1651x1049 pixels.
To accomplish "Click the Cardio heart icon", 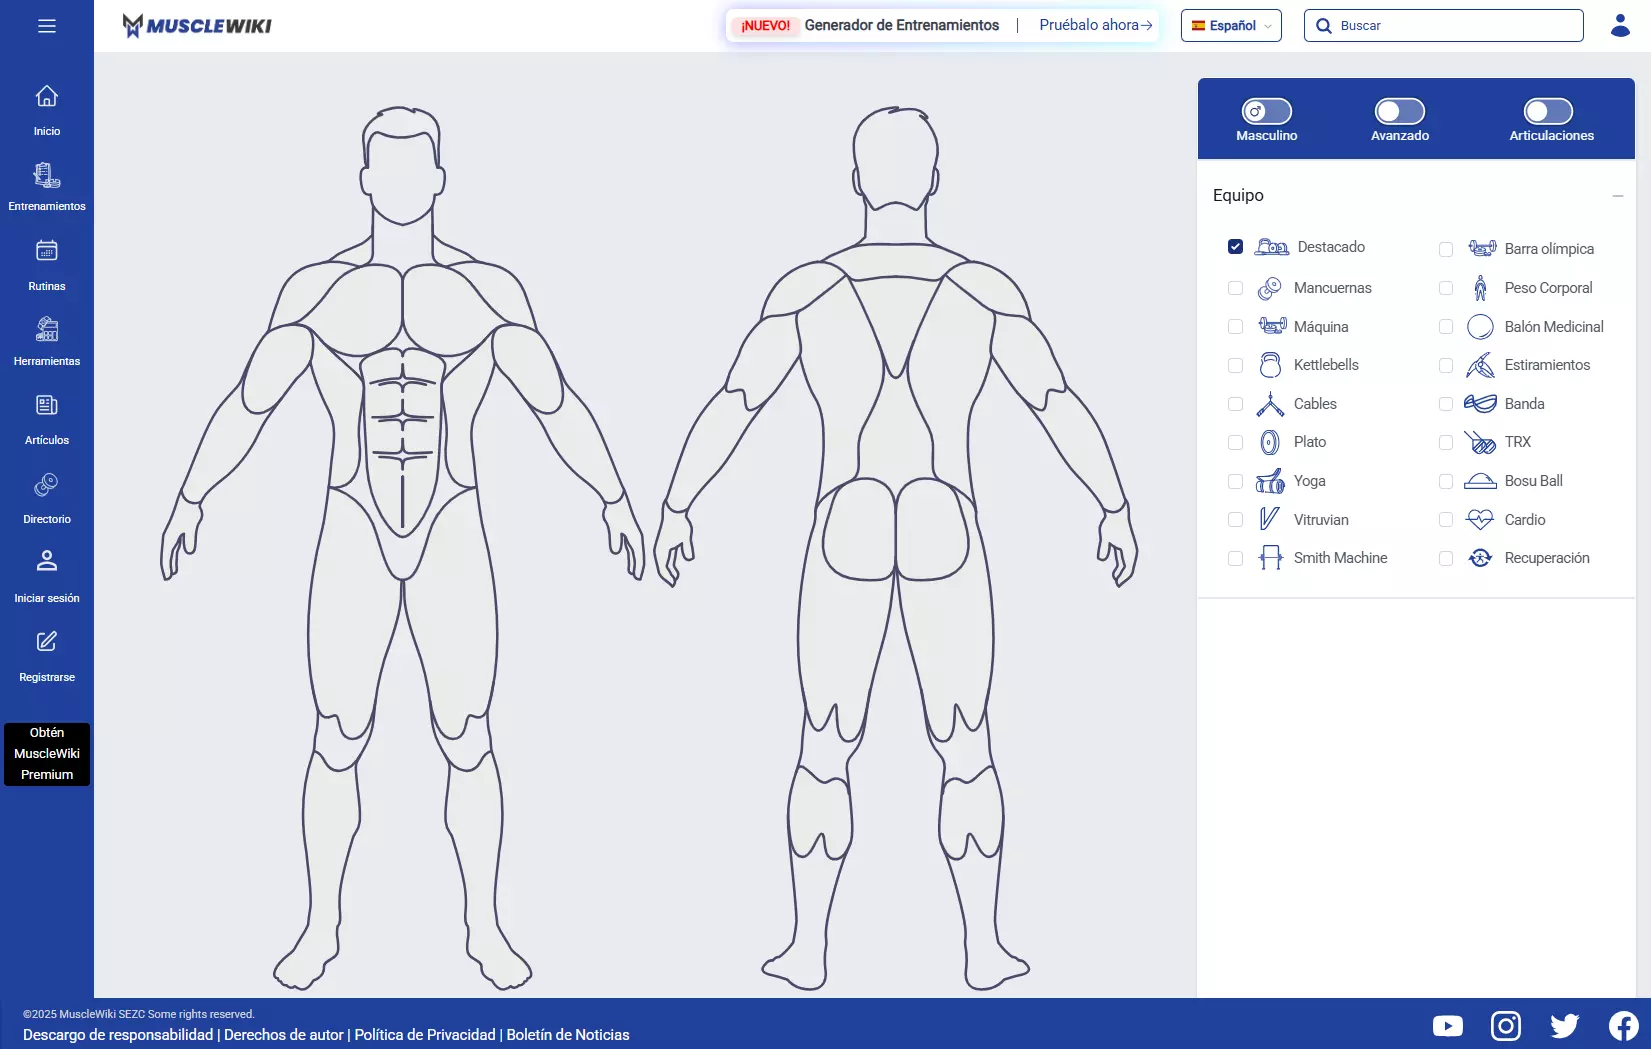I will tap(1480, 520).
